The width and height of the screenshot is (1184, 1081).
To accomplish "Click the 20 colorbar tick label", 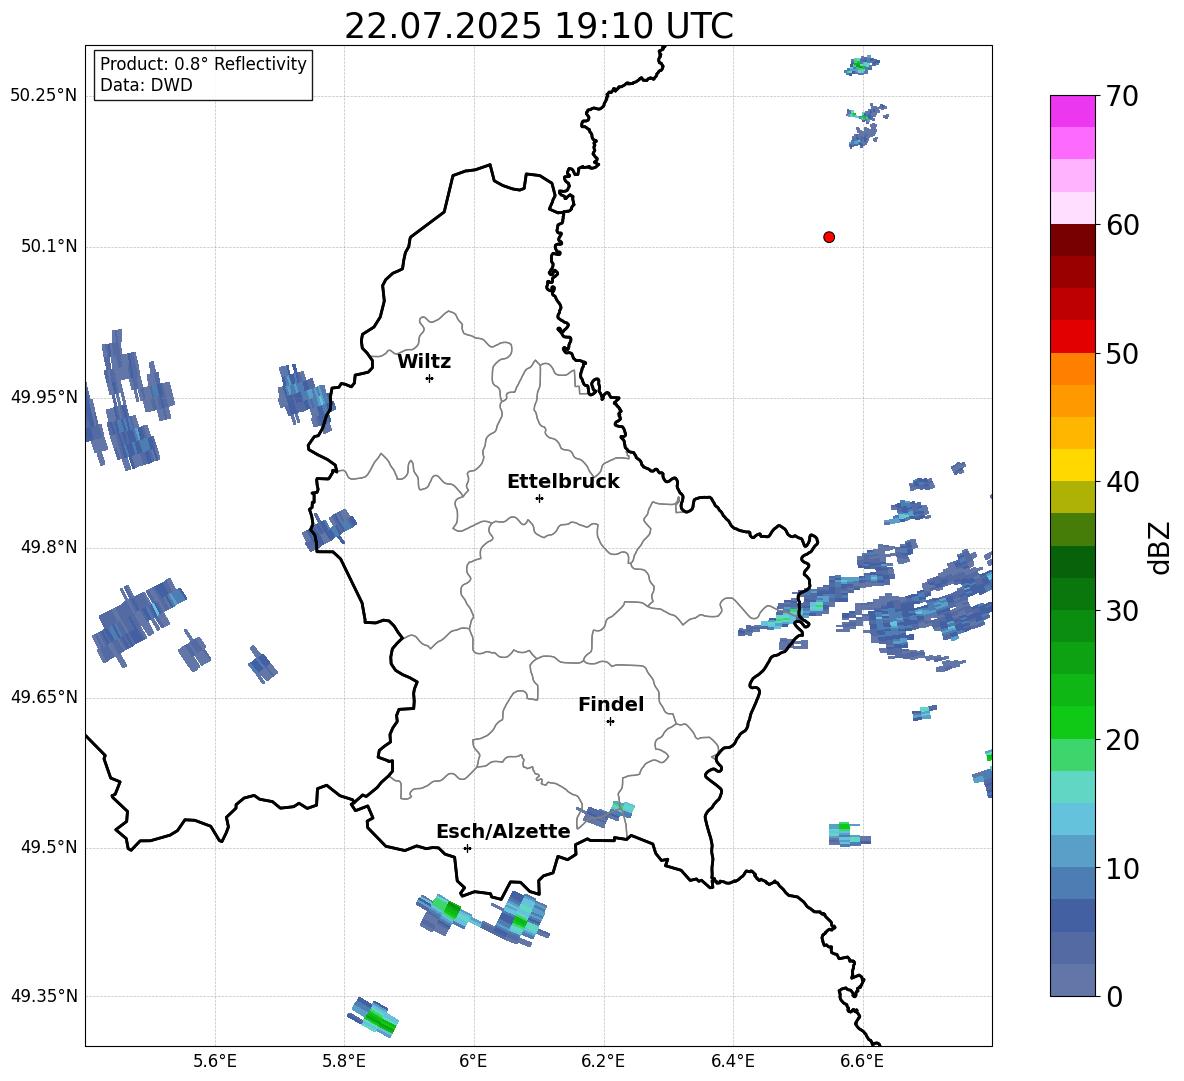I will 1122,740.
